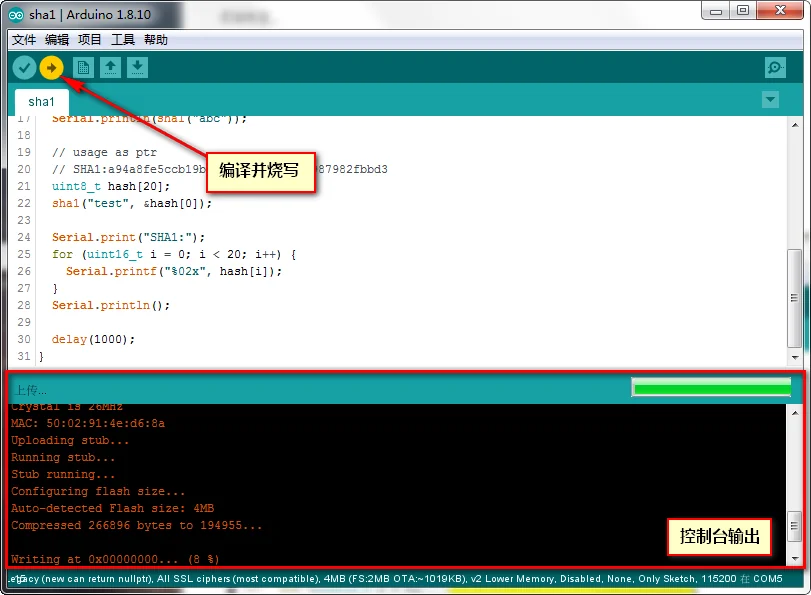Viewport: 811px width, 595px height.
Task: Open a sketch with up-arrow icon
Action: coord(110,68)
